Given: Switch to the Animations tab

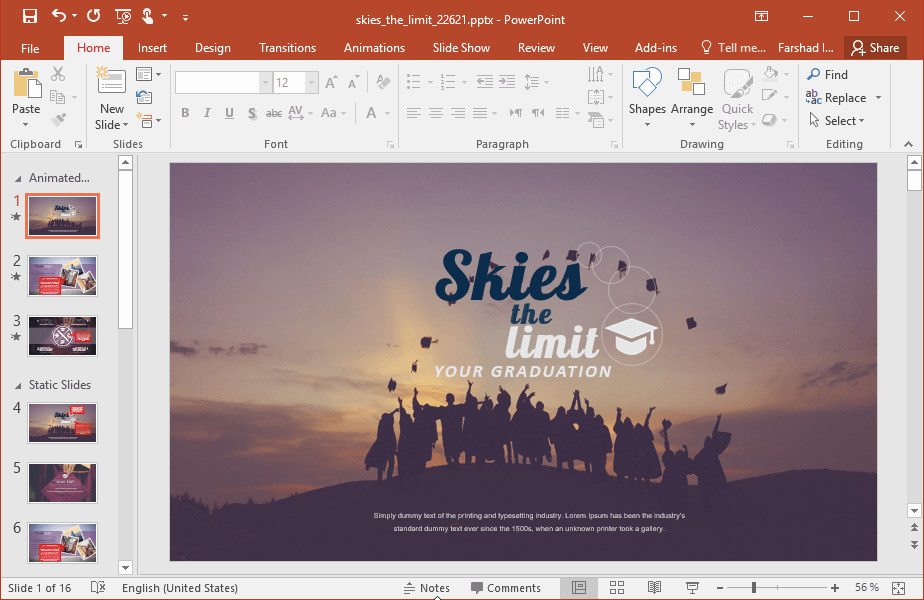Looking at the screenshot, I should click(374, 48).
